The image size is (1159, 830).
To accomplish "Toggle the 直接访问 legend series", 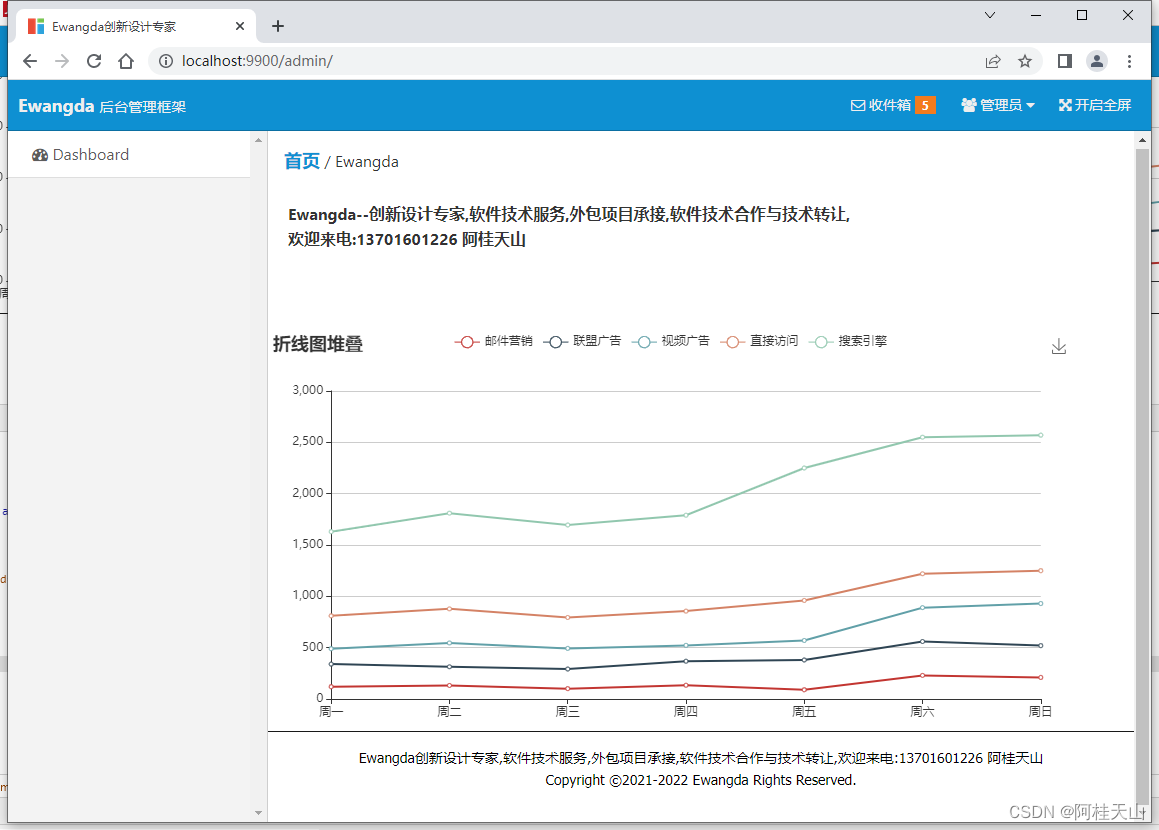I will tap(759, 341).
